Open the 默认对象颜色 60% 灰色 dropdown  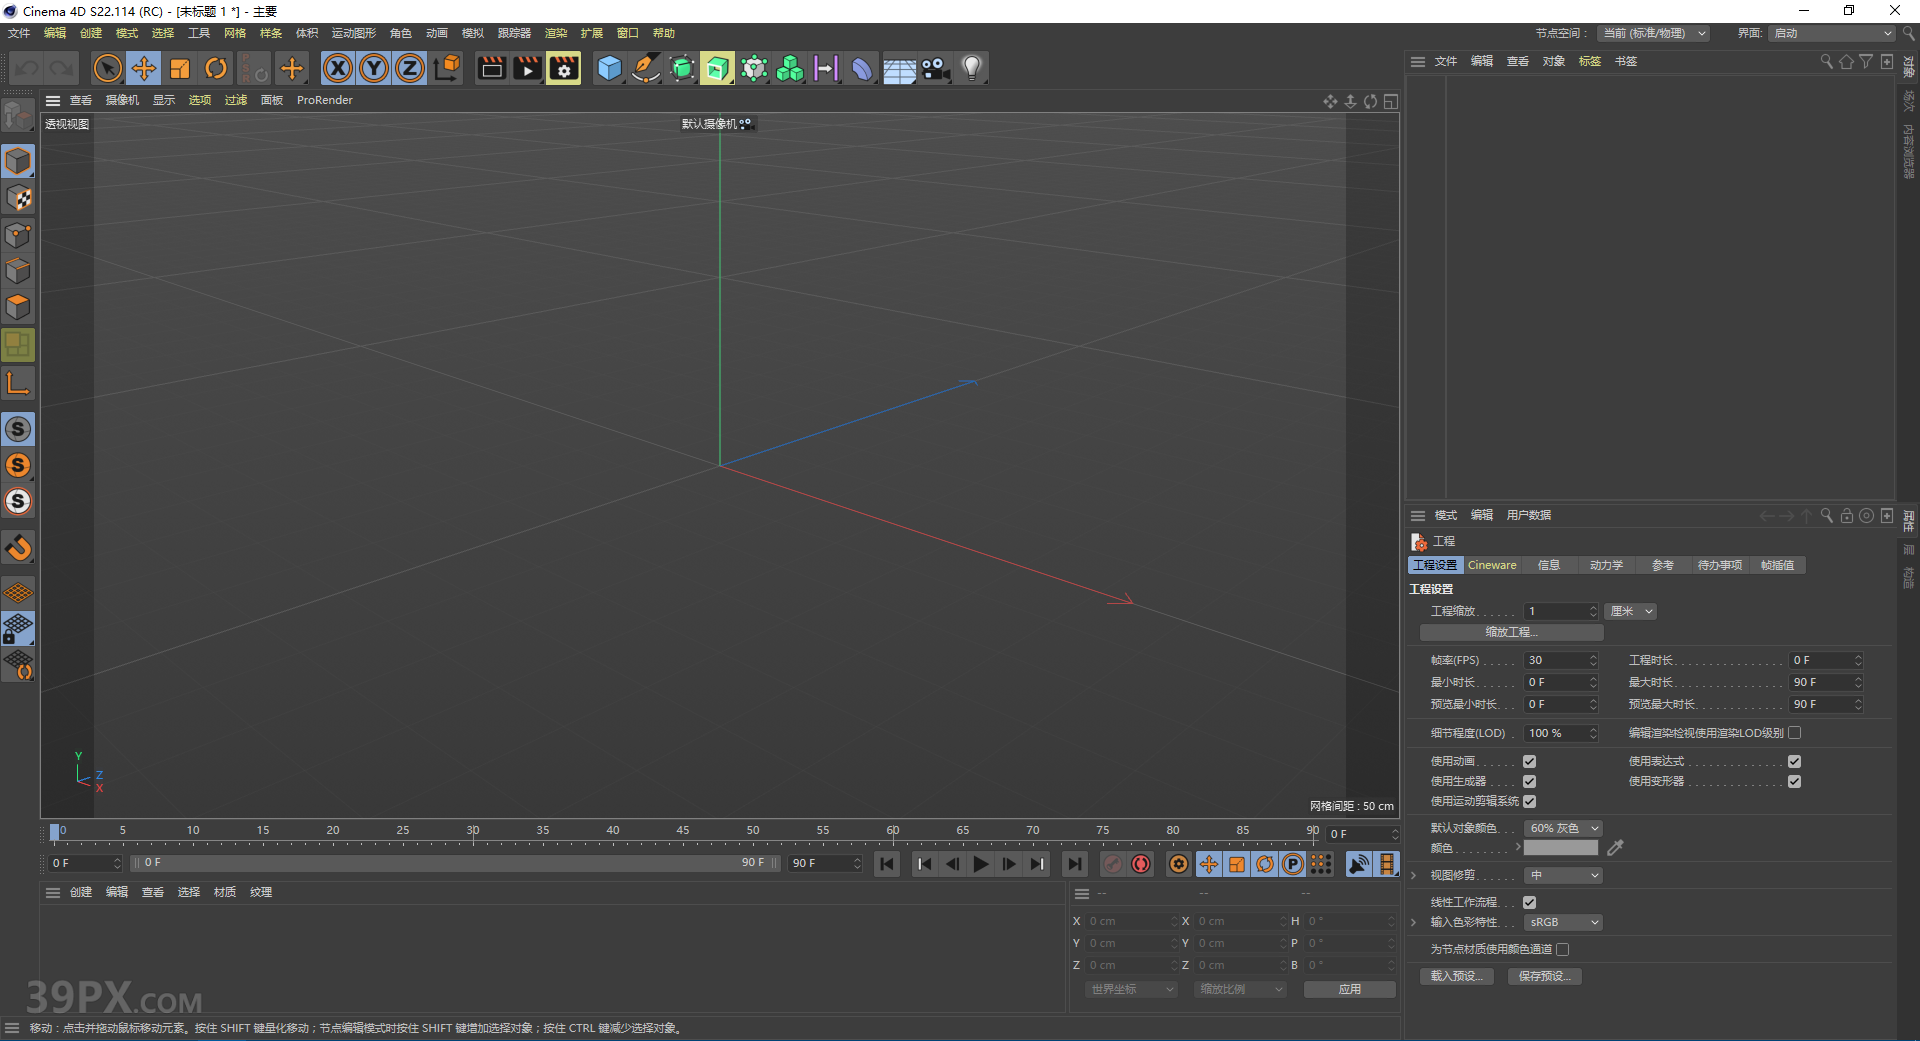pos(1562,827)
